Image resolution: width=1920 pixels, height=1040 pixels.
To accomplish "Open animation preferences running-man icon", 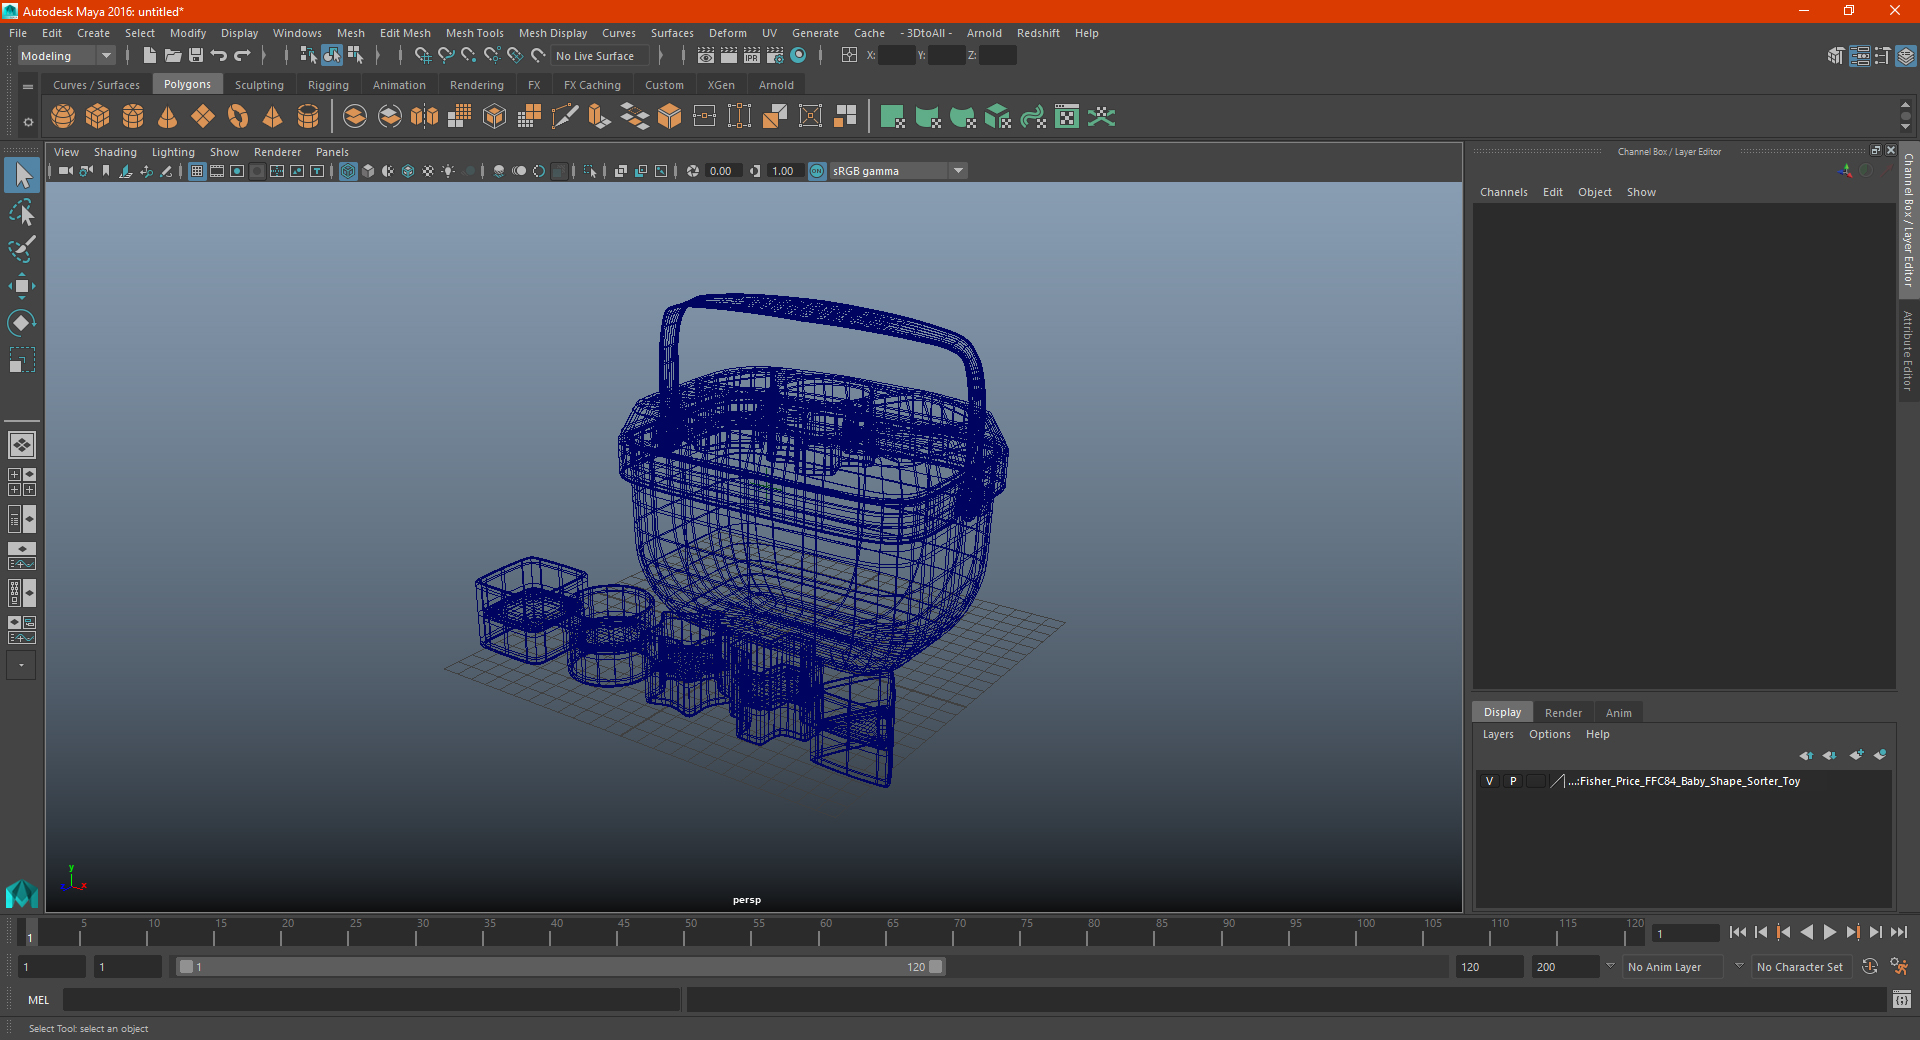I will tap(1899, 967).
